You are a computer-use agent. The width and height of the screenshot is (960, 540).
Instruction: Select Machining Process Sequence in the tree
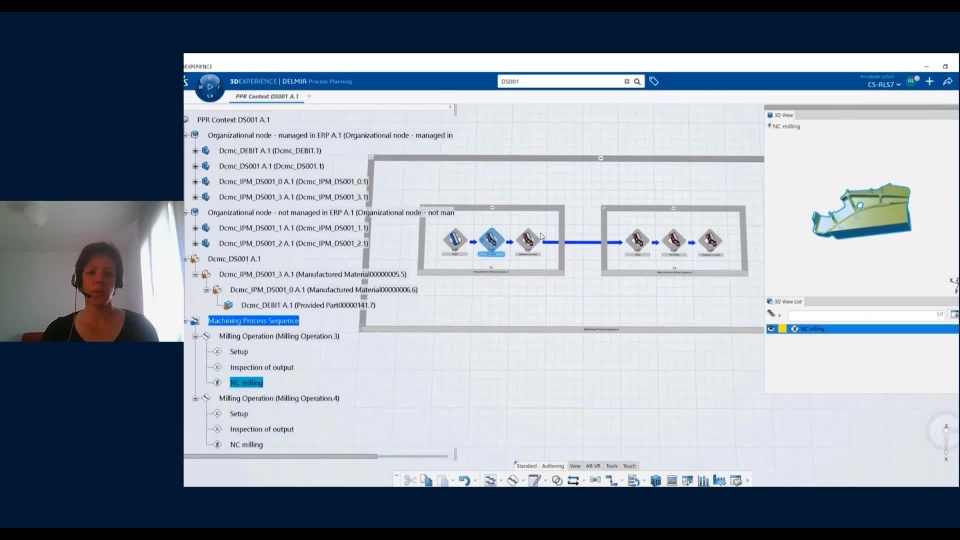[x=253, y=321]
